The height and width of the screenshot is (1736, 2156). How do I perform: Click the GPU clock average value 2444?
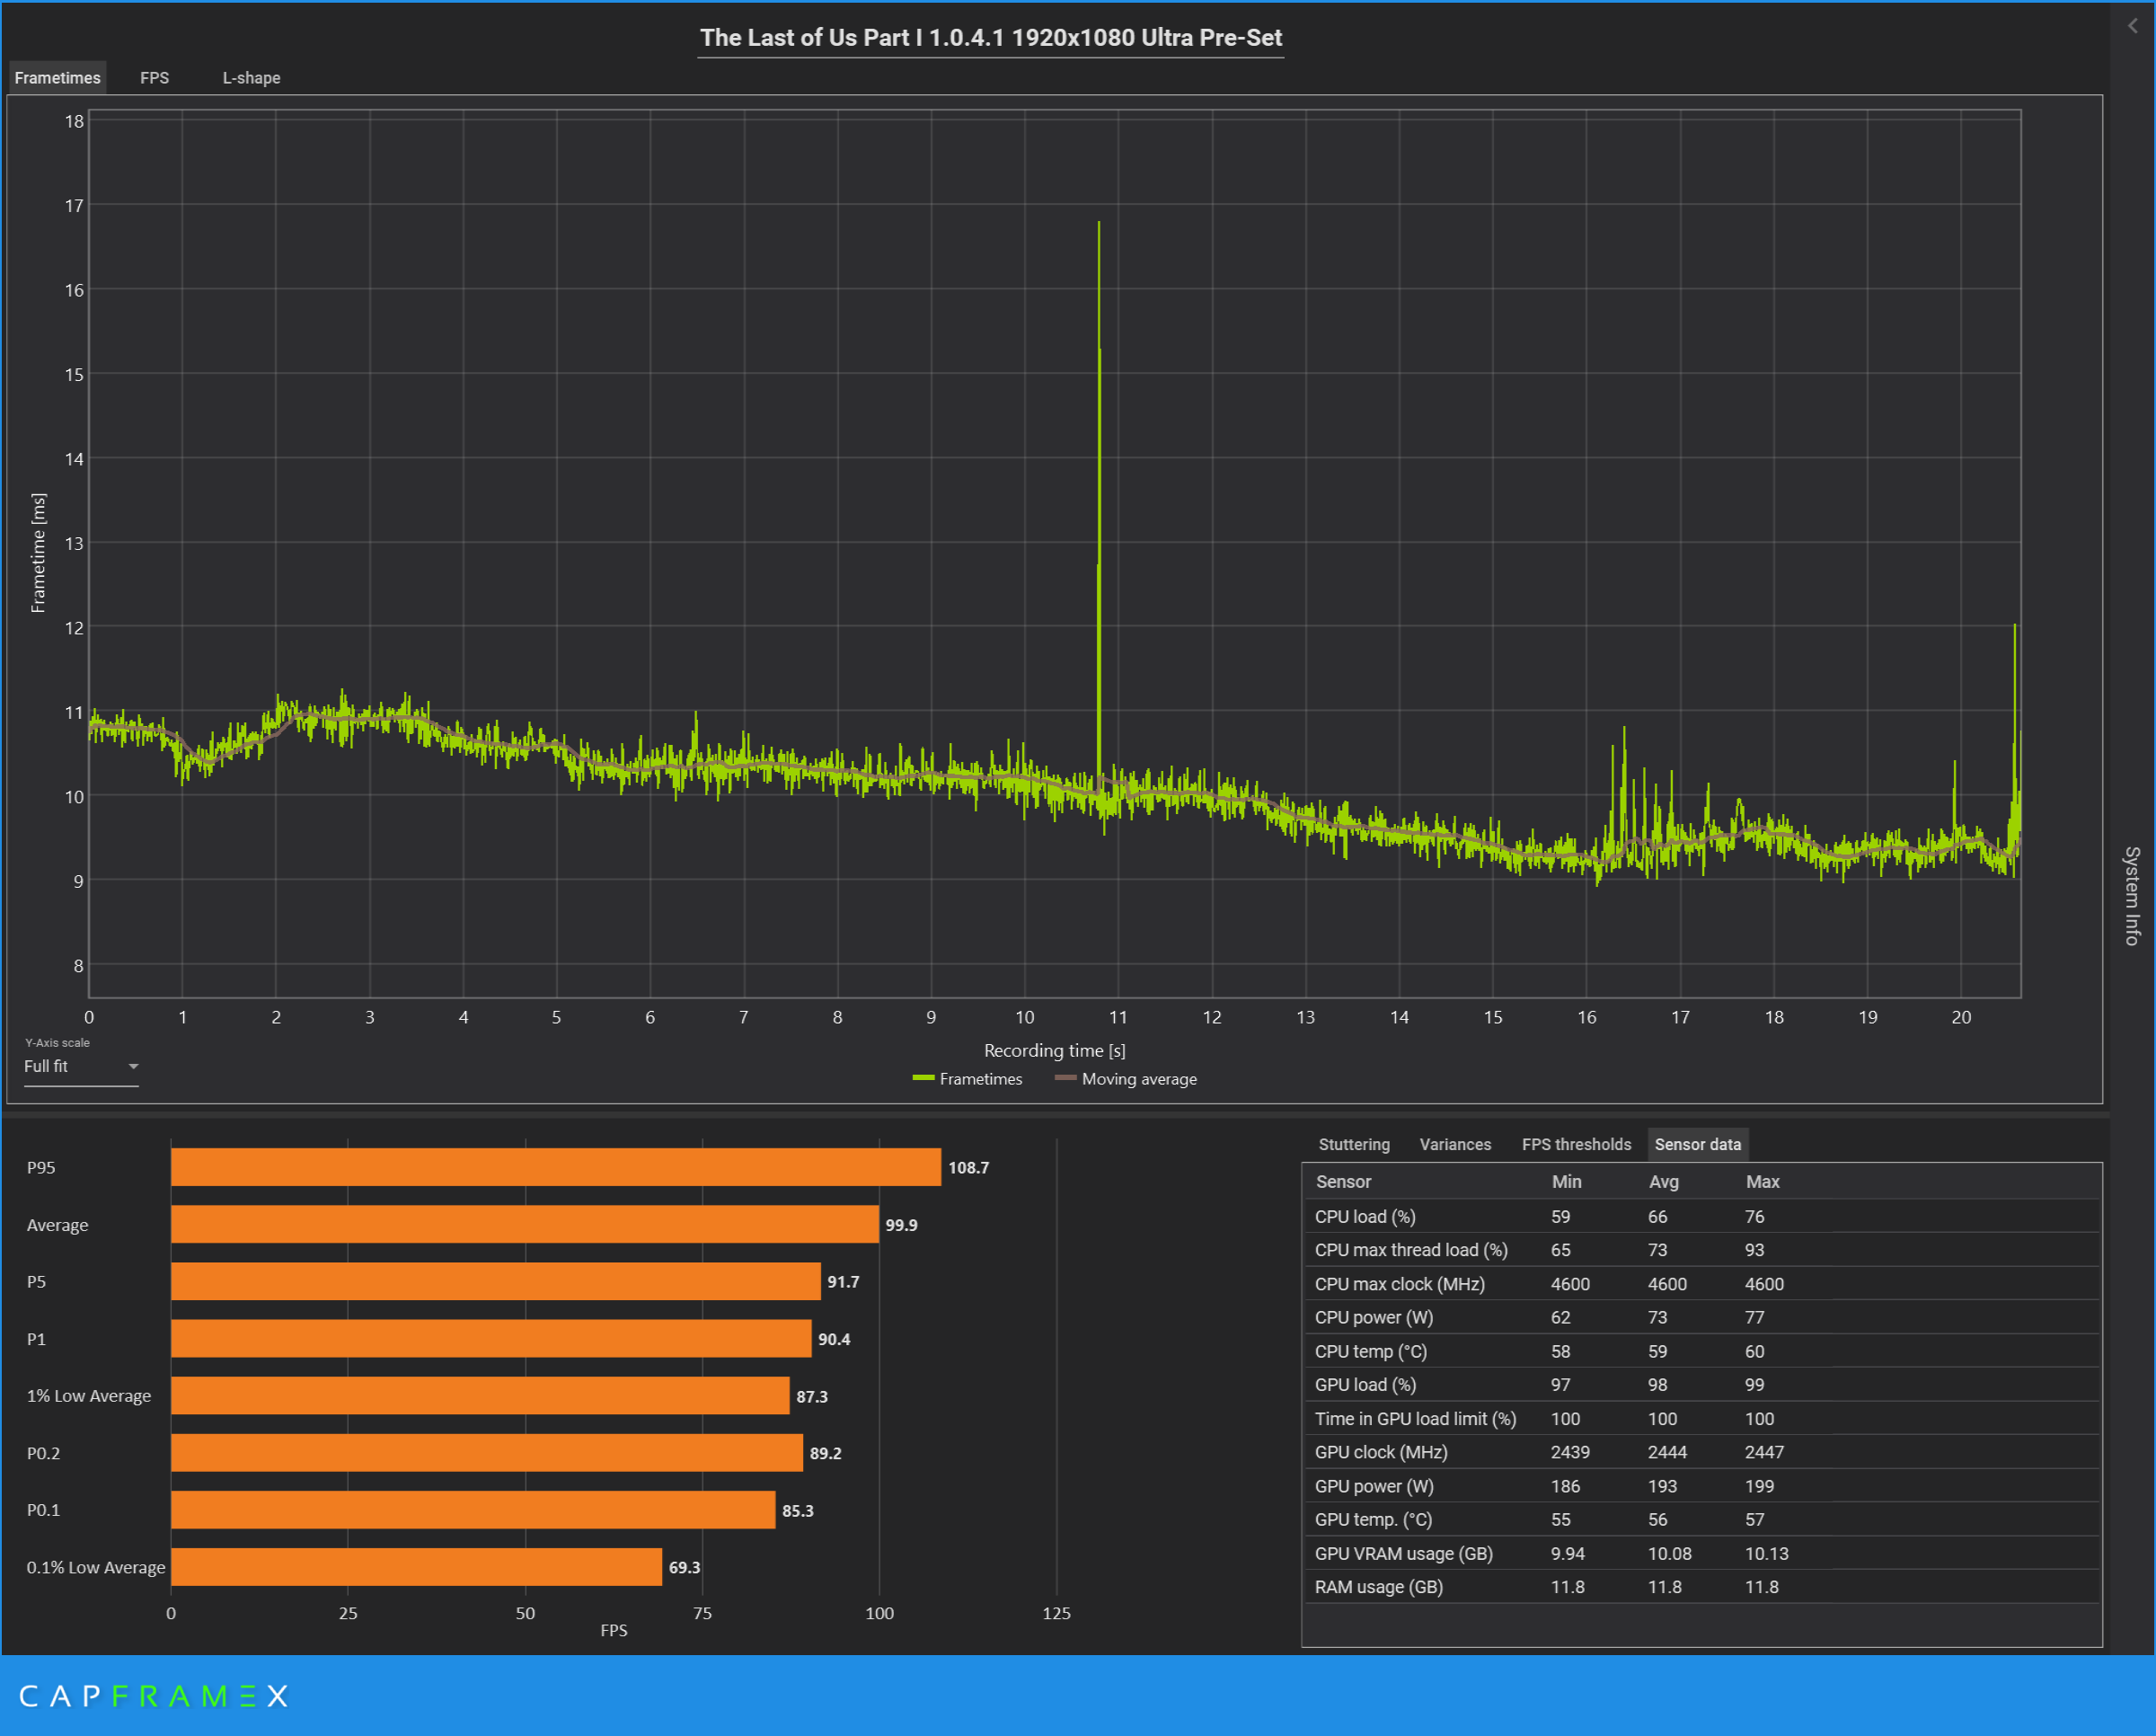pos(1667,1452)
